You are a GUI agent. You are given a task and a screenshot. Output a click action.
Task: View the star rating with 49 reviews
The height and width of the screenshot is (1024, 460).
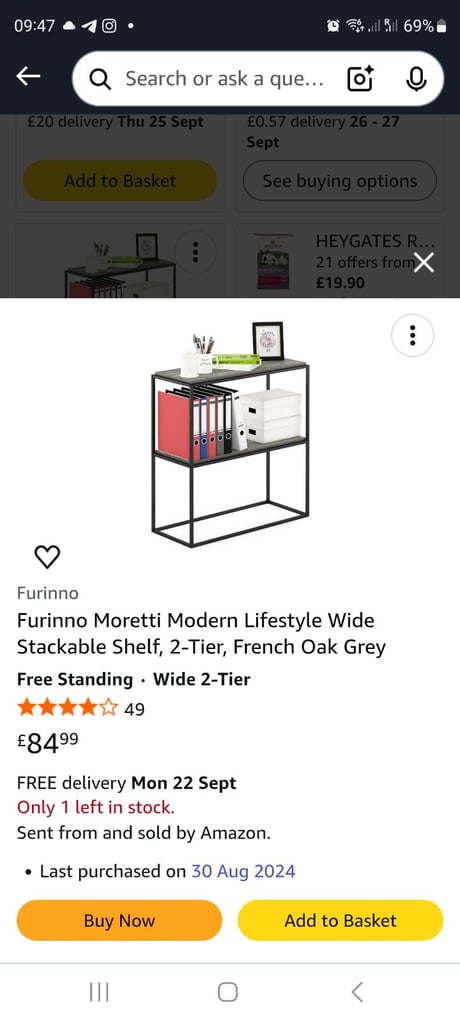coord(81,708)
